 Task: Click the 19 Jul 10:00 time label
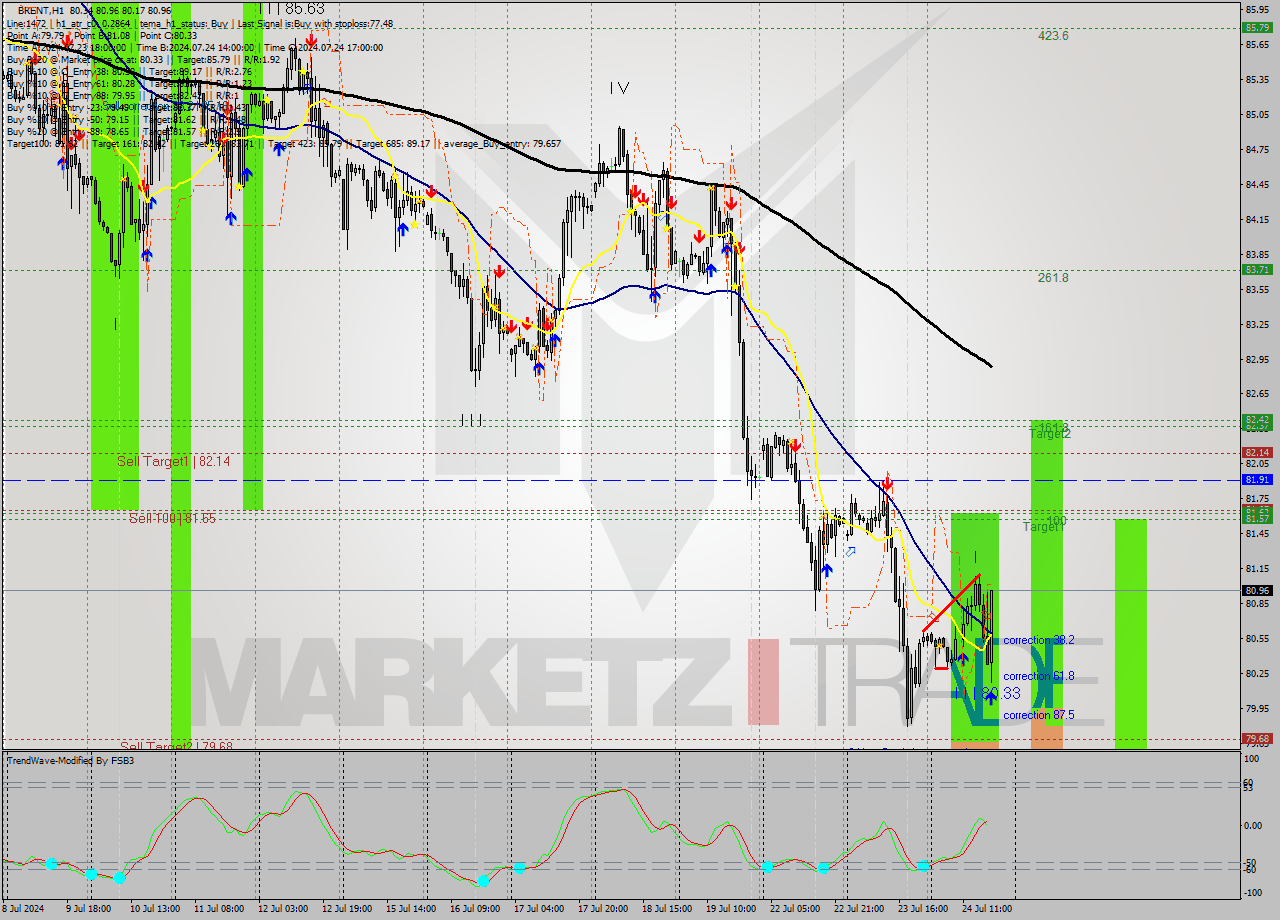(x=733, y=910)
